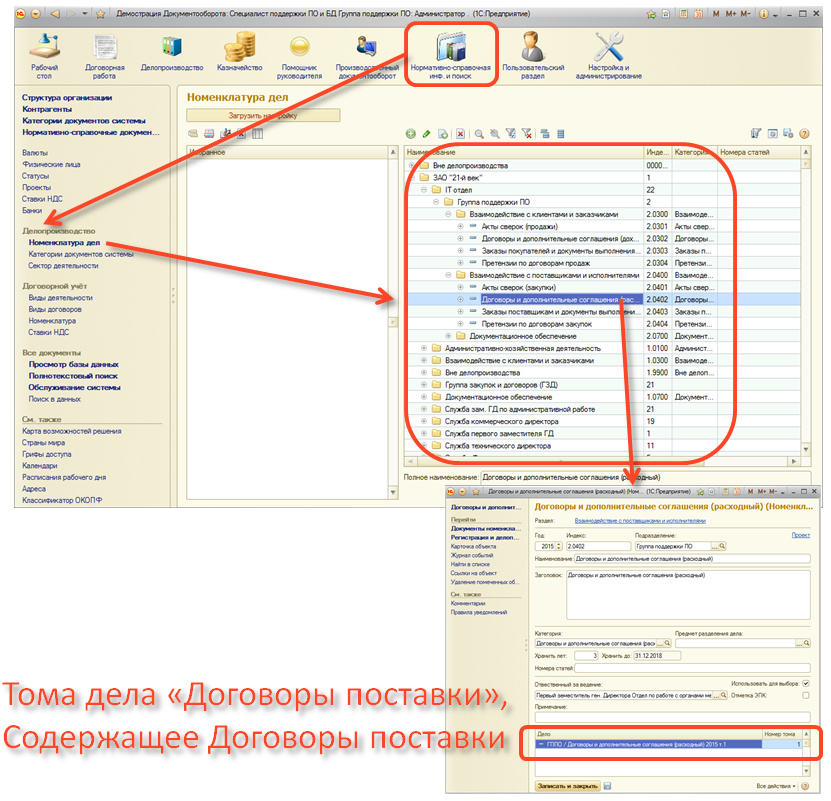
Task: Click the magnifier Find icon in list toolbar
Action: click(x=479, y=134)
